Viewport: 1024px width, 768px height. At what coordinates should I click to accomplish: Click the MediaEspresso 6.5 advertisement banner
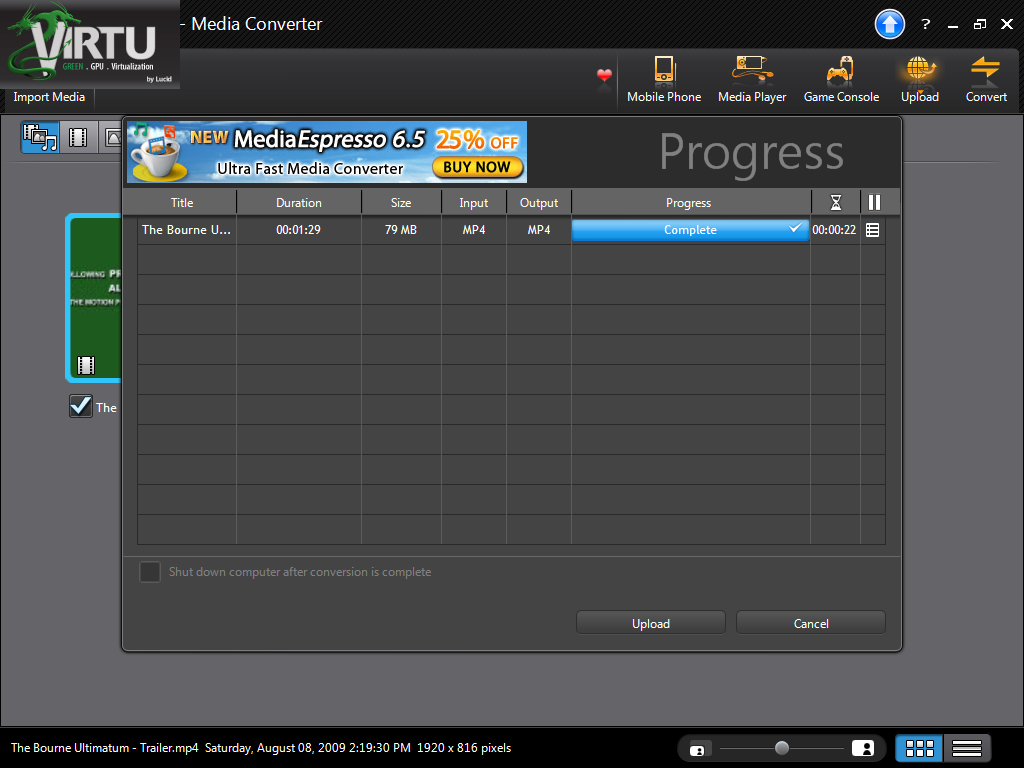pos(327,152)
